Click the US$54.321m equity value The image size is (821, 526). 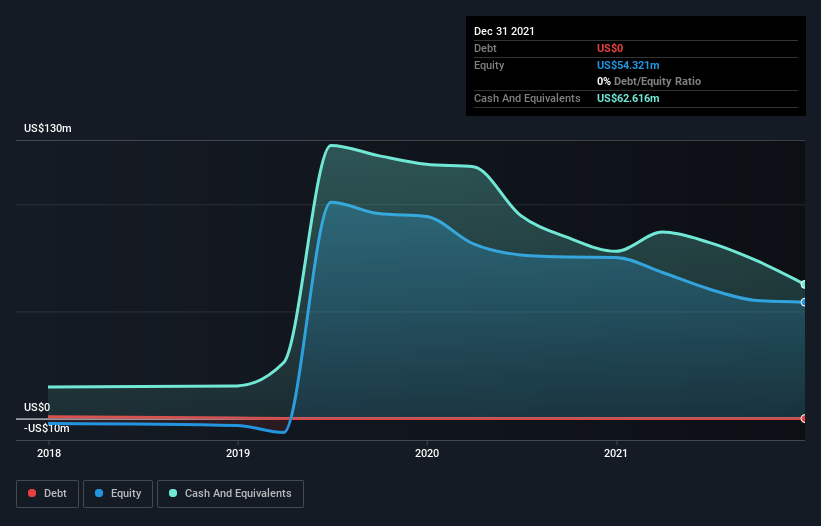click(628, 65)
